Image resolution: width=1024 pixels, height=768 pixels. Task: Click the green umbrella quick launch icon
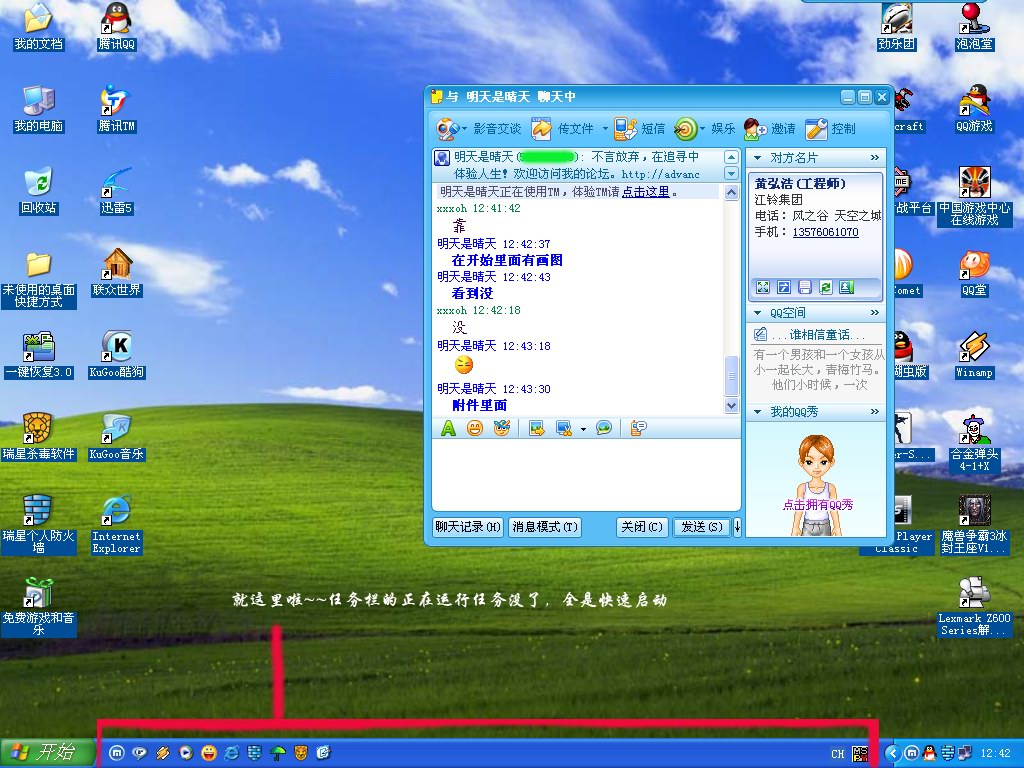click(278, 753)
